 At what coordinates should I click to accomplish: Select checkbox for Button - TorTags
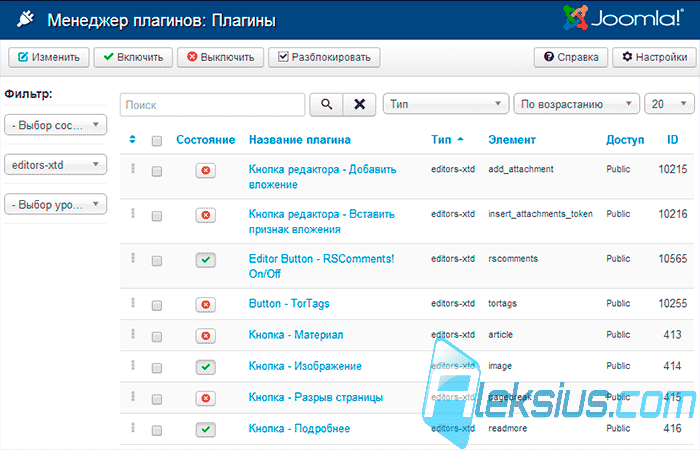157,305
